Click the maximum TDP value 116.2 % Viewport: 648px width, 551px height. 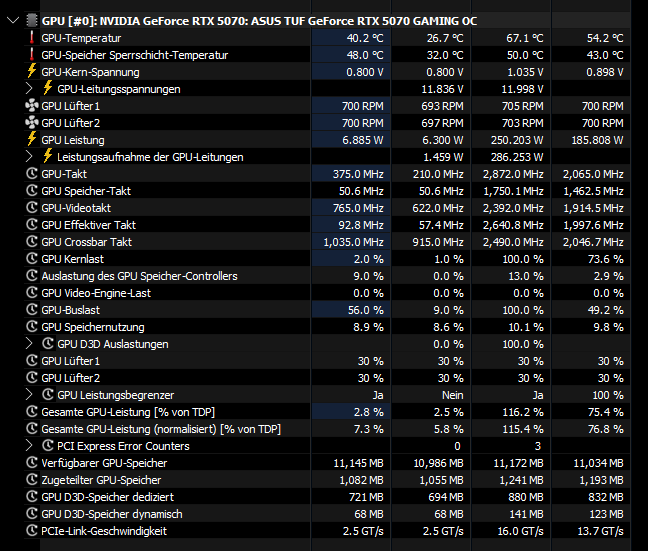pos(523,412)
